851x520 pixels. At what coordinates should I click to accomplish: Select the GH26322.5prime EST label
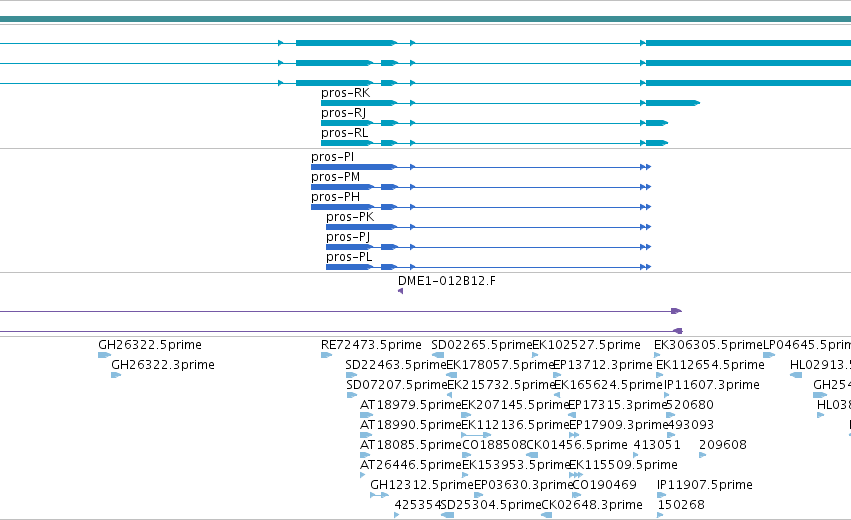pyautogui.click(x=150, y=345)
